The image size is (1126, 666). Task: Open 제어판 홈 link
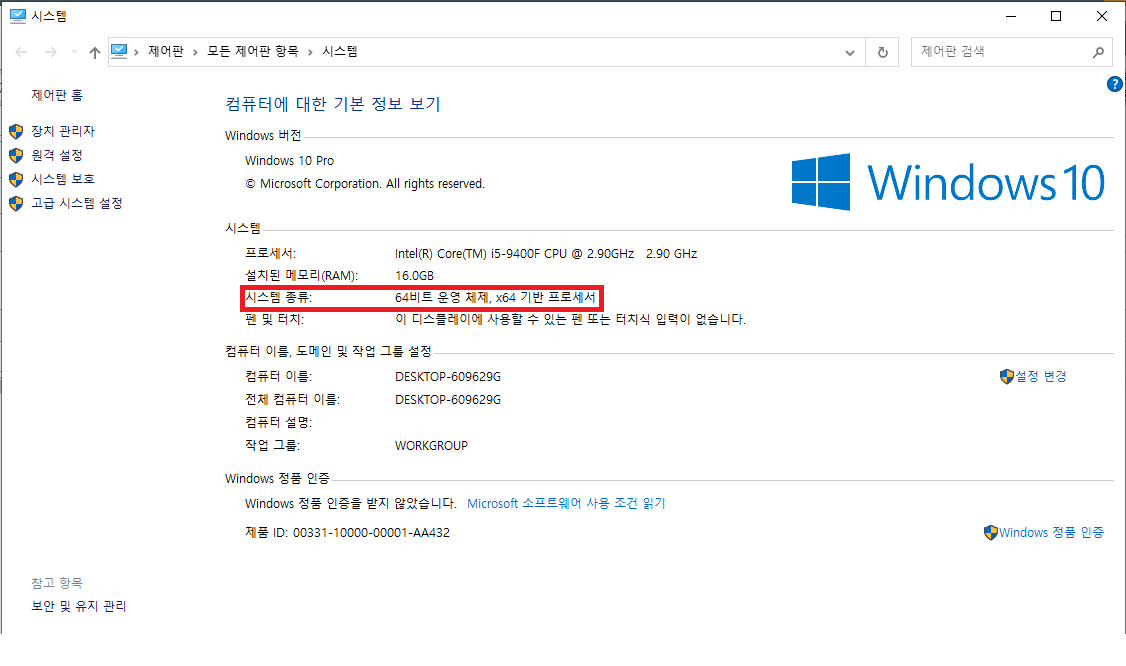point(57,95)
